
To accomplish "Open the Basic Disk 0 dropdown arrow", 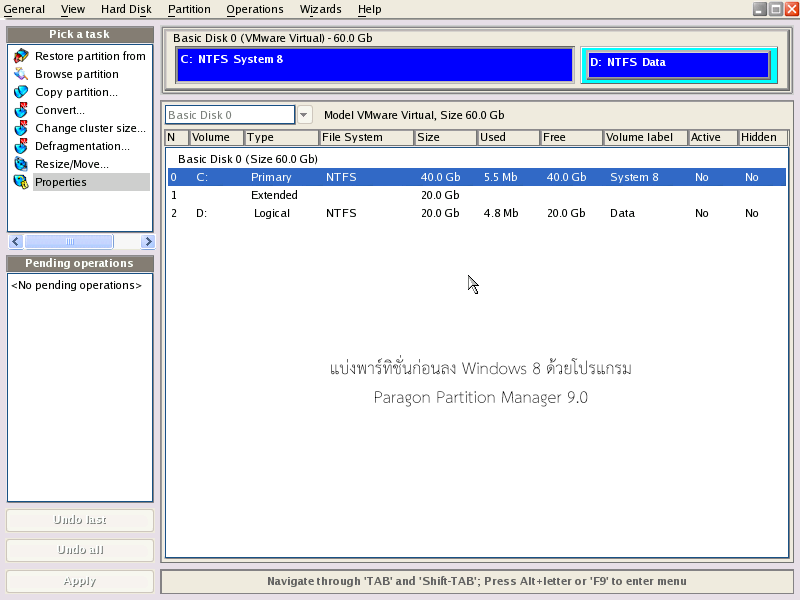I will pos(304,115).
